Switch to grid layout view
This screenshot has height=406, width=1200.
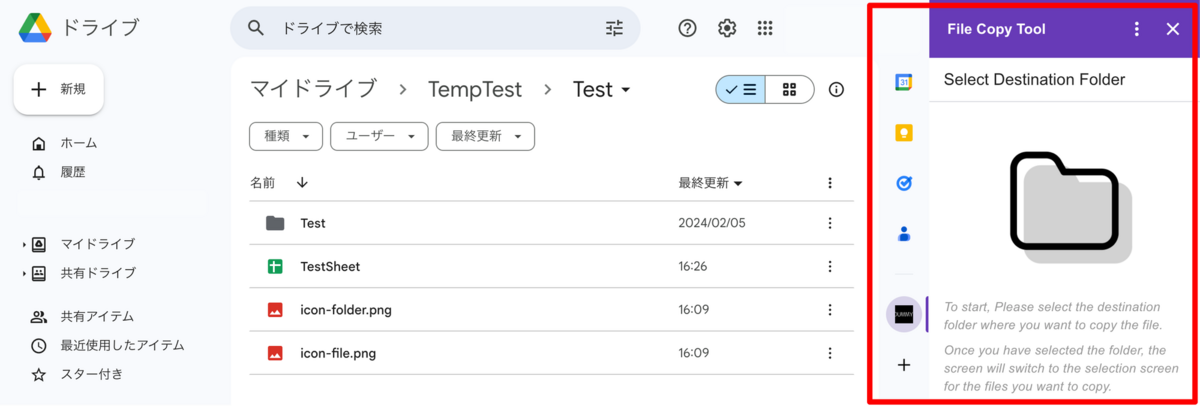pos(790,89)
